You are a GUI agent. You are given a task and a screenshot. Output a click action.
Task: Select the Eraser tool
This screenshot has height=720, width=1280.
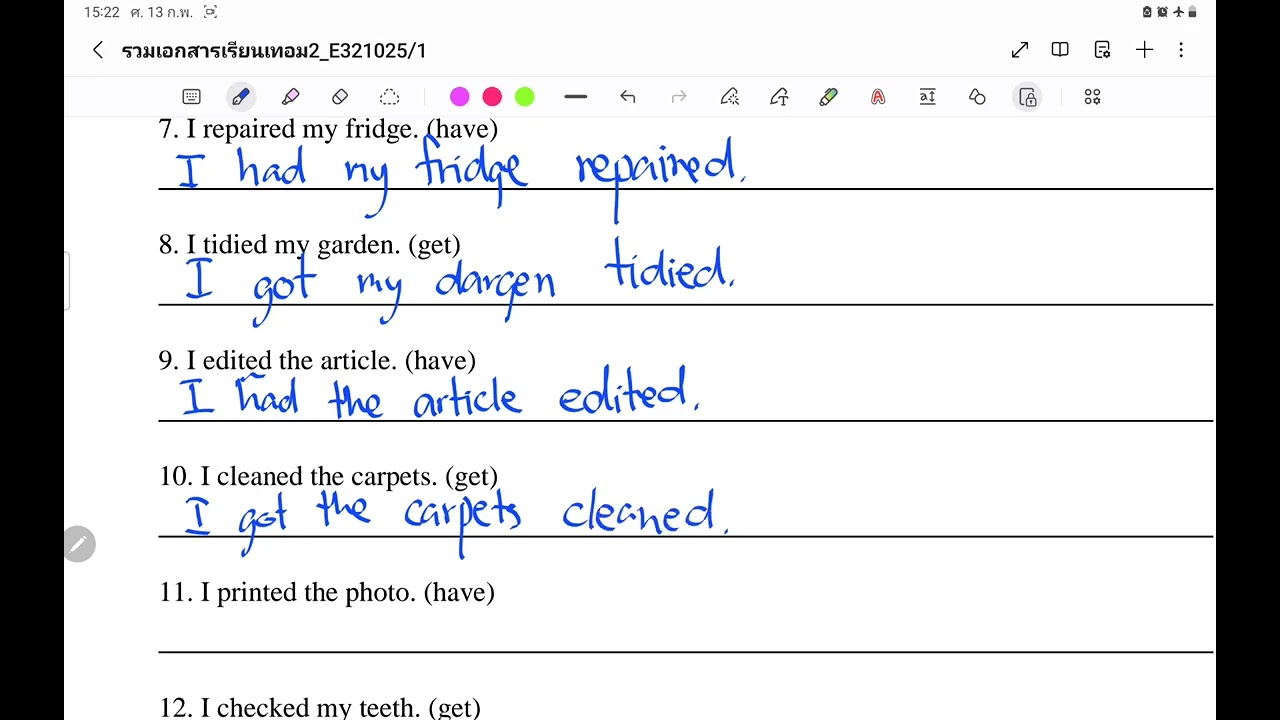click(x=340, y=97)
